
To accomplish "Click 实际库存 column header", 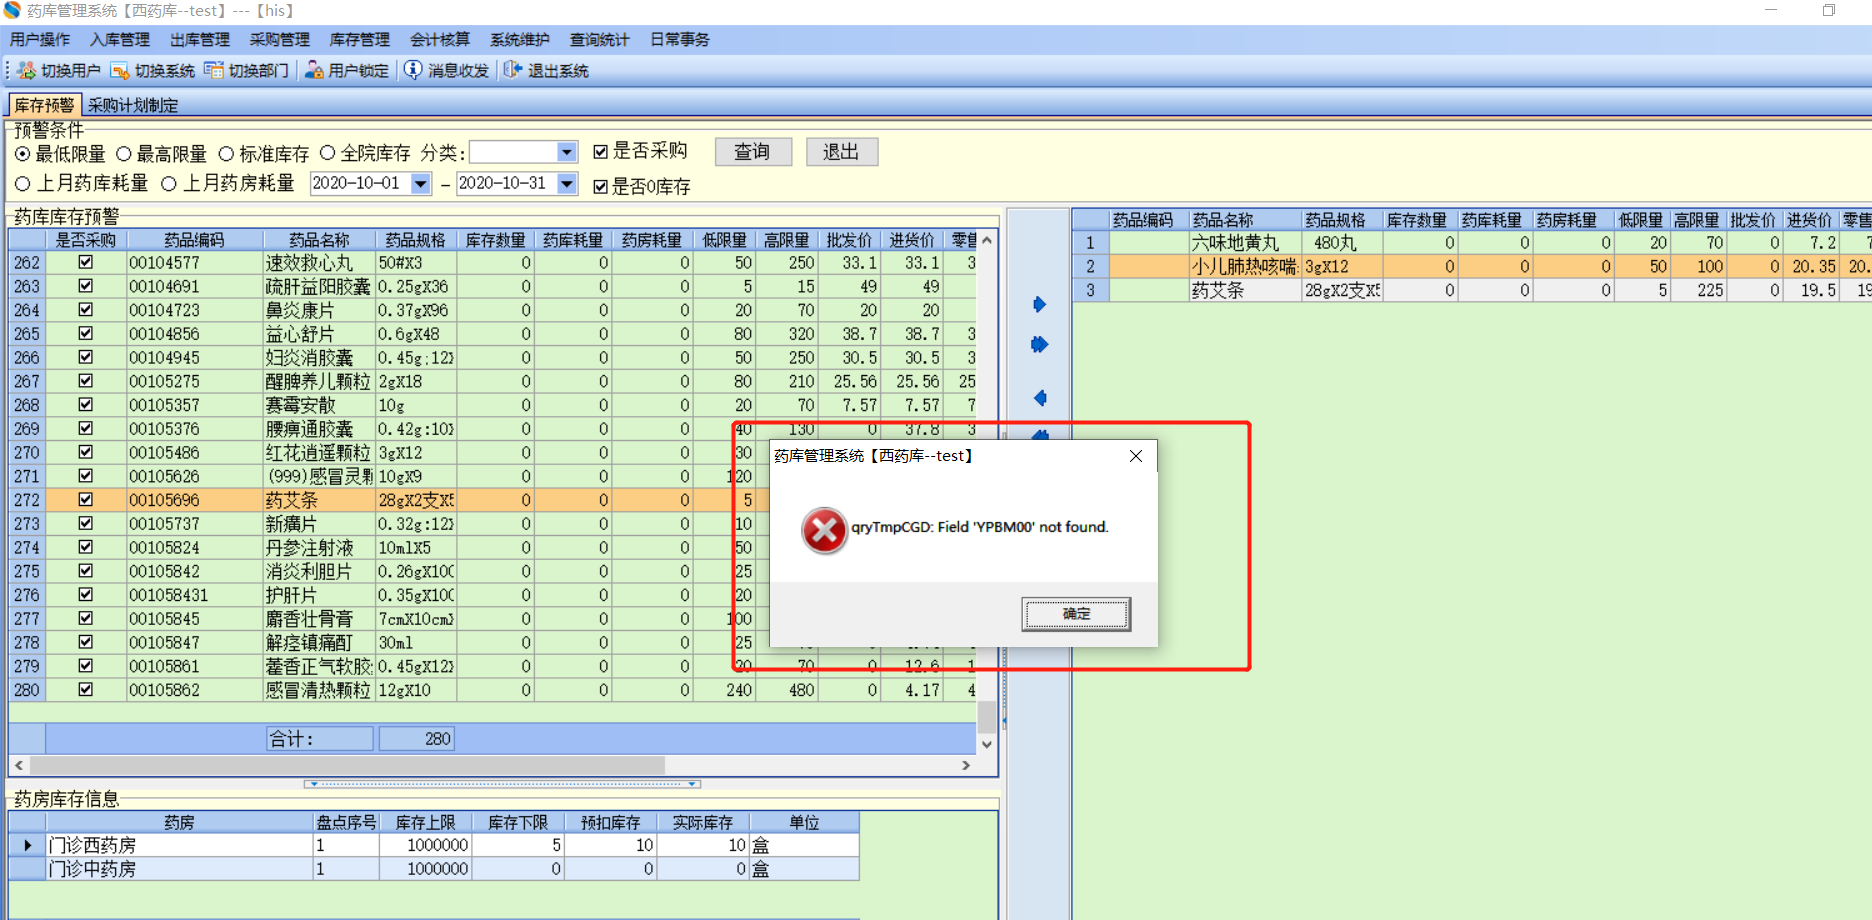I will coord(703,822).
